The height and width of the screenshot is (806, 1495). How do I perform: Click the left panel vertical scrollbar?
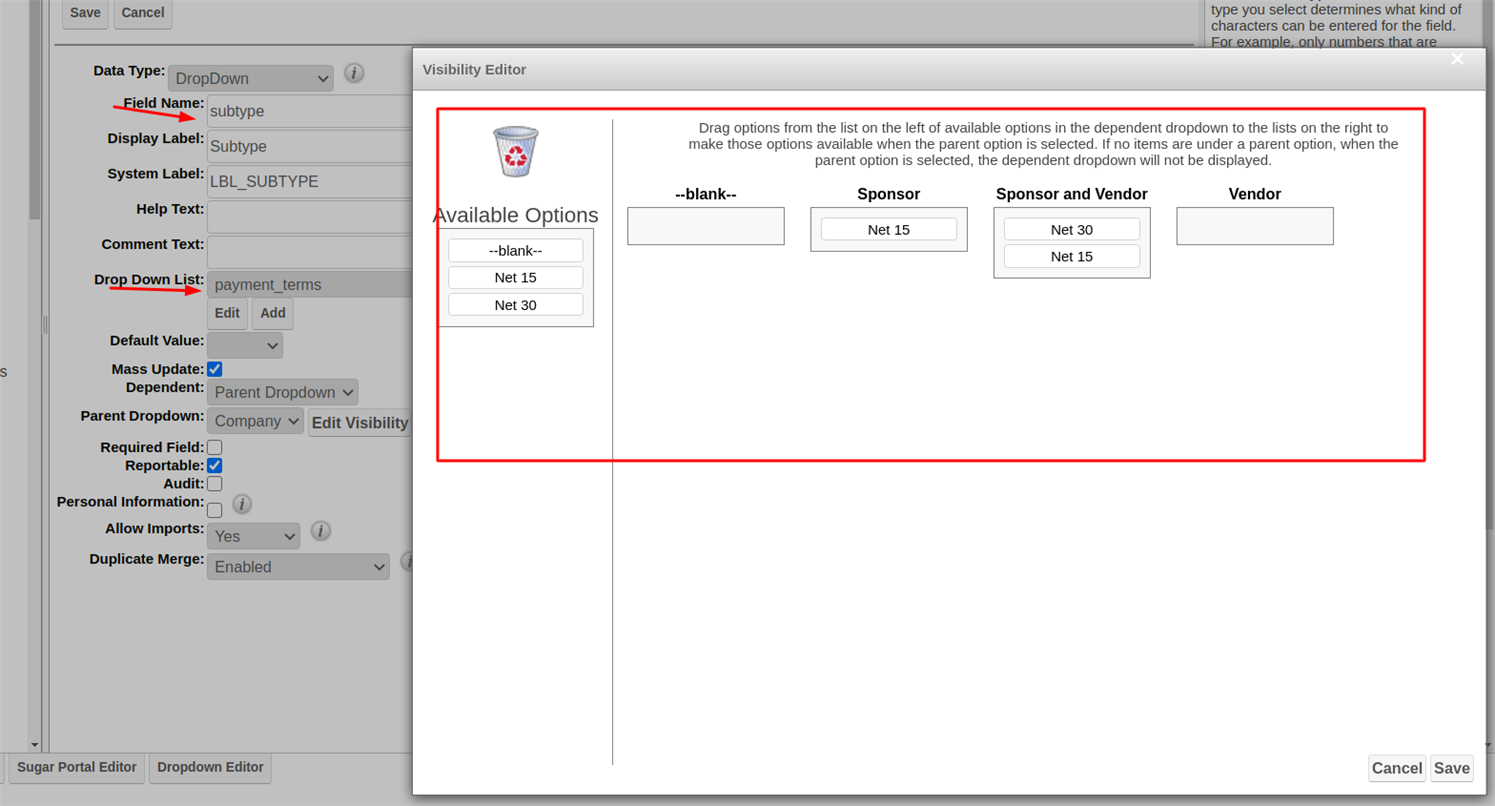pyautogui.click(x=35, y=110)
